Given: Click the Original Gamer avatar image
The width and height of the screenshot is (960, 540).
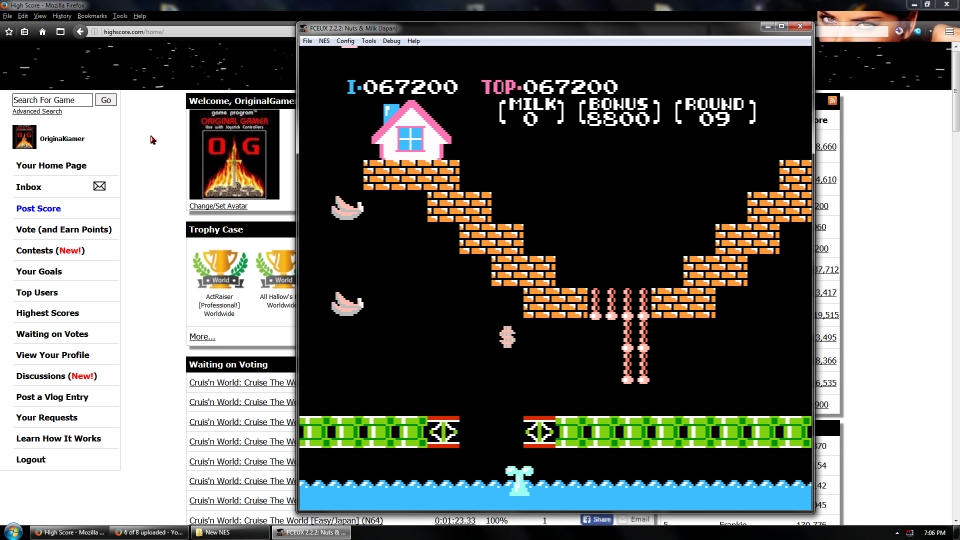Looking at the screenshot, I should click(234, 154).
